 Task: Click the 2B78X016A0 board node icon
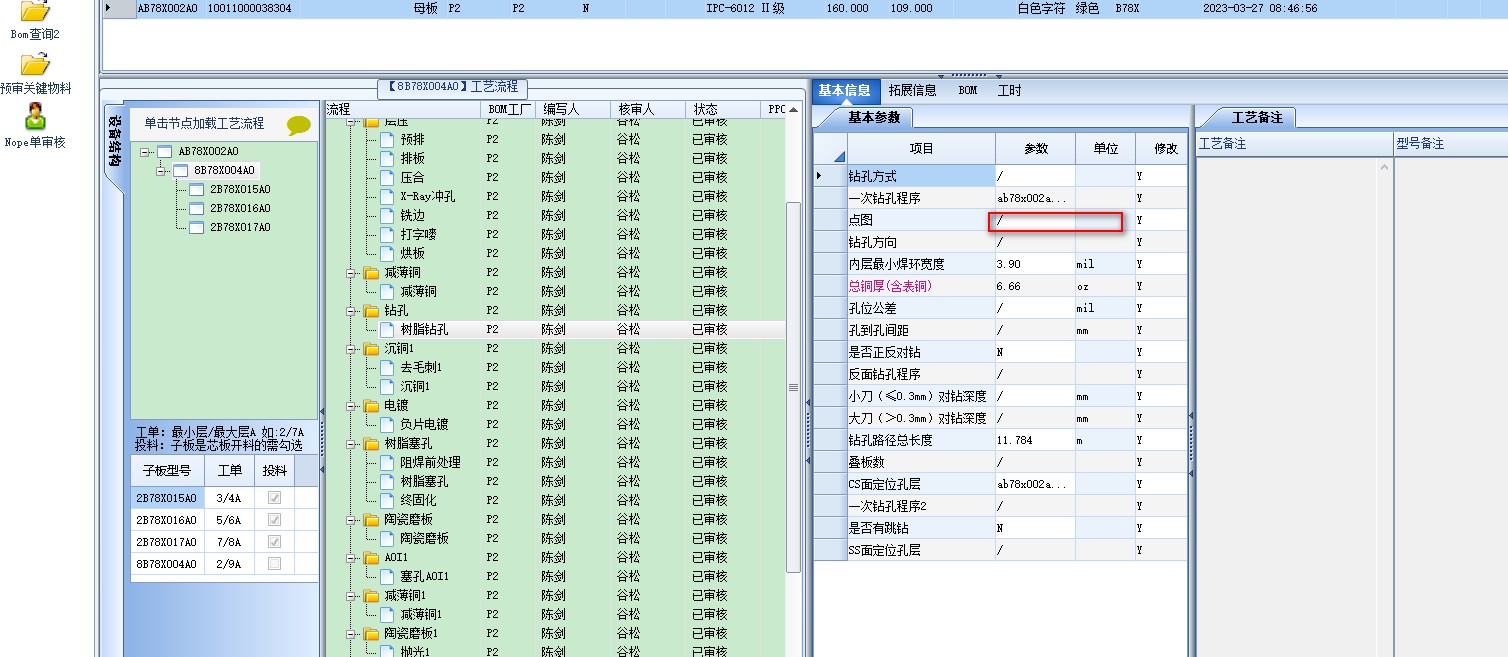point(196,208)
